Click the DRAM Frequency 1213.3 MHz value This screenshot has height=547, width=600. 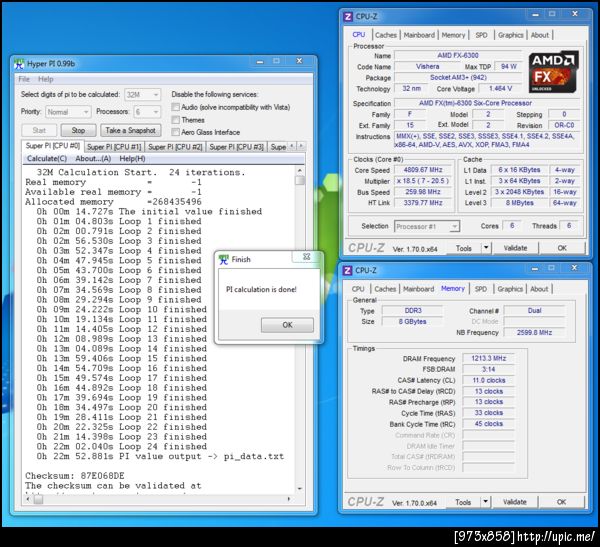coord(488,358)
